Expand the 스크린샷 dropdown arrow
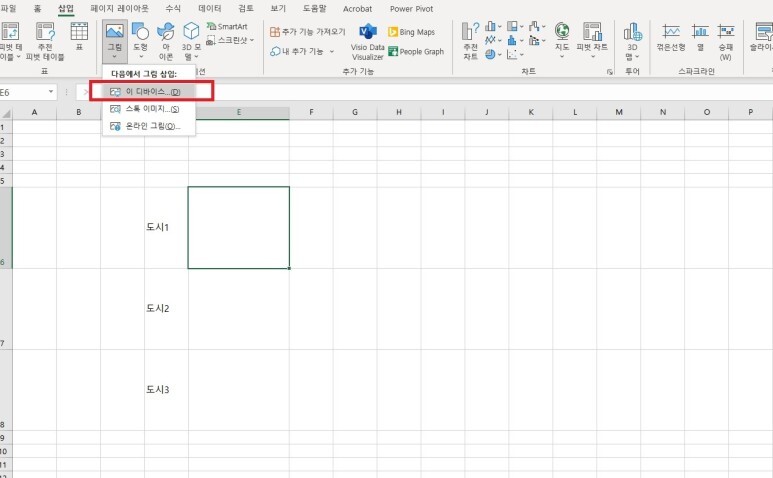Screen dimensions: 773x478 251,40
